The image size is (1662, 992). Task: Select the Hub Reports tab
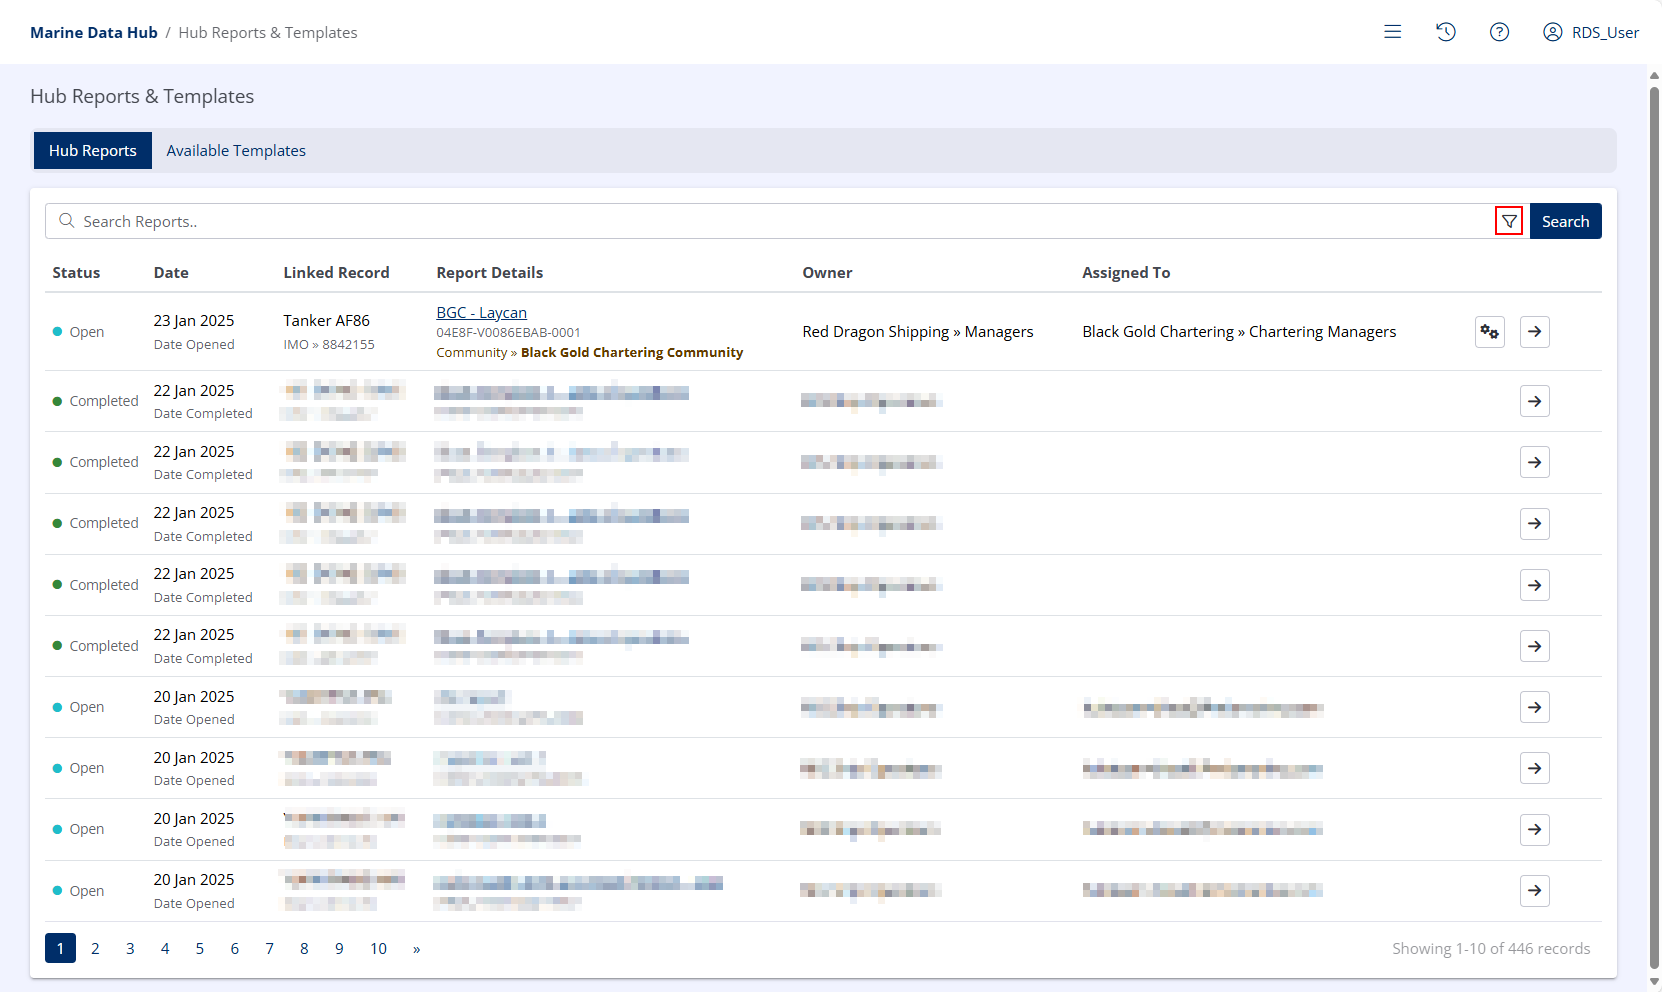pos(93,151)
